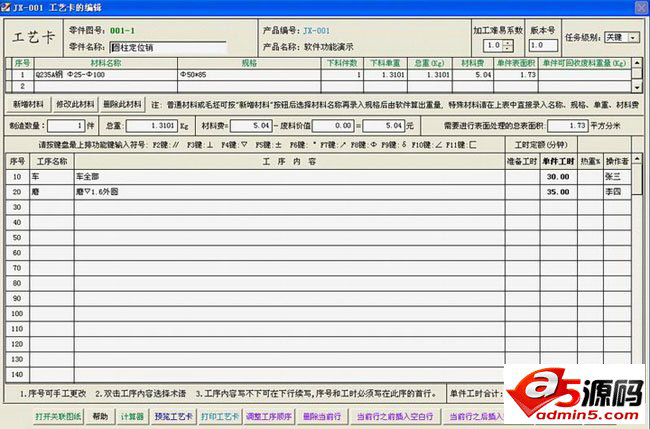This screenshot has height=429, width=650.
Task: Click the process table scroll up arrow
Action: tap(637, 159)
